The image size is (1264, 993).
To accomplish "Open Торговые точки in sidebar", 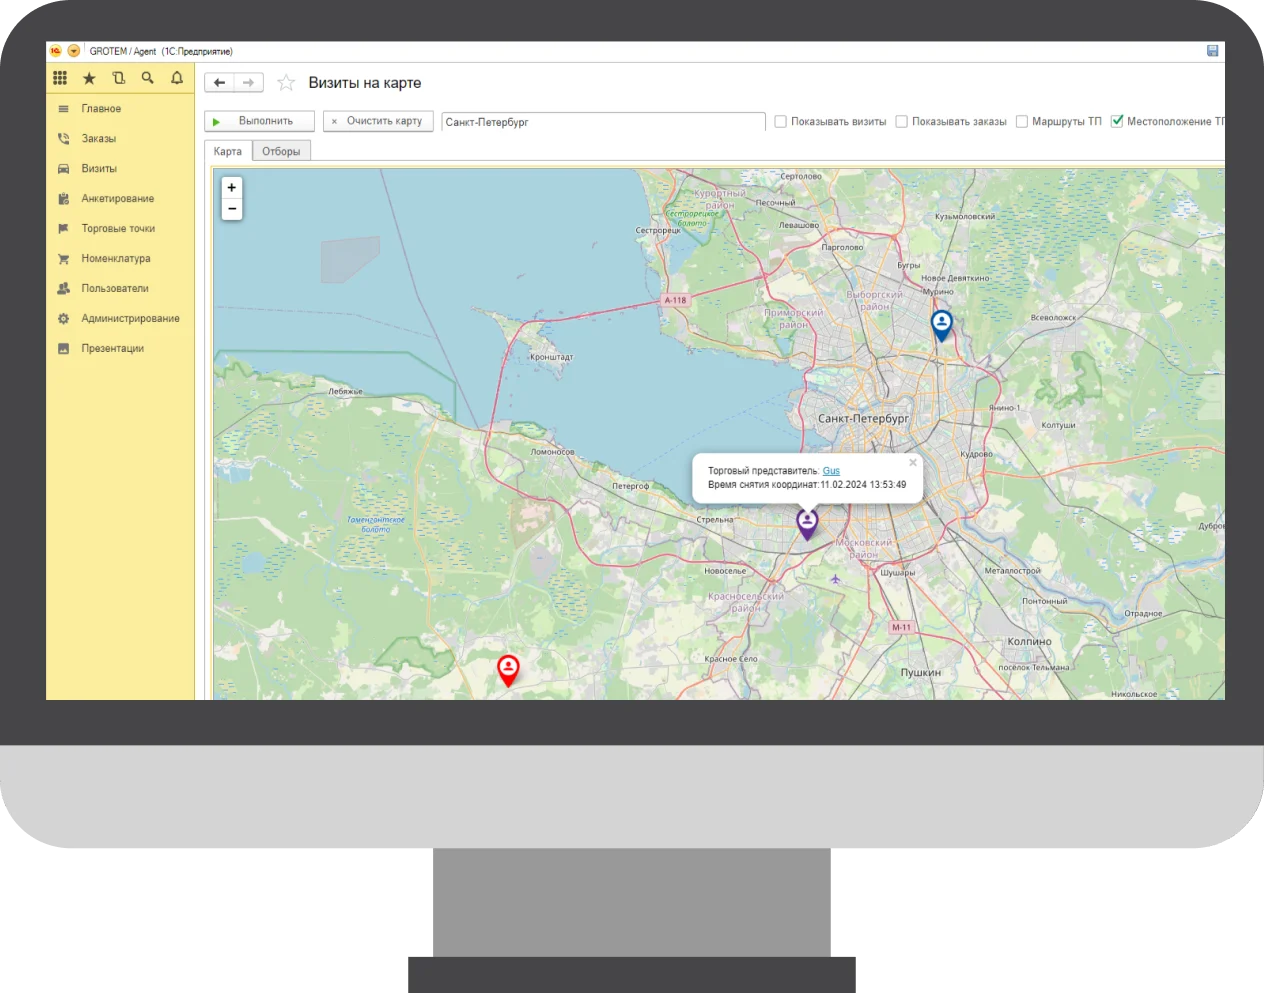I will tap(118, 228).
